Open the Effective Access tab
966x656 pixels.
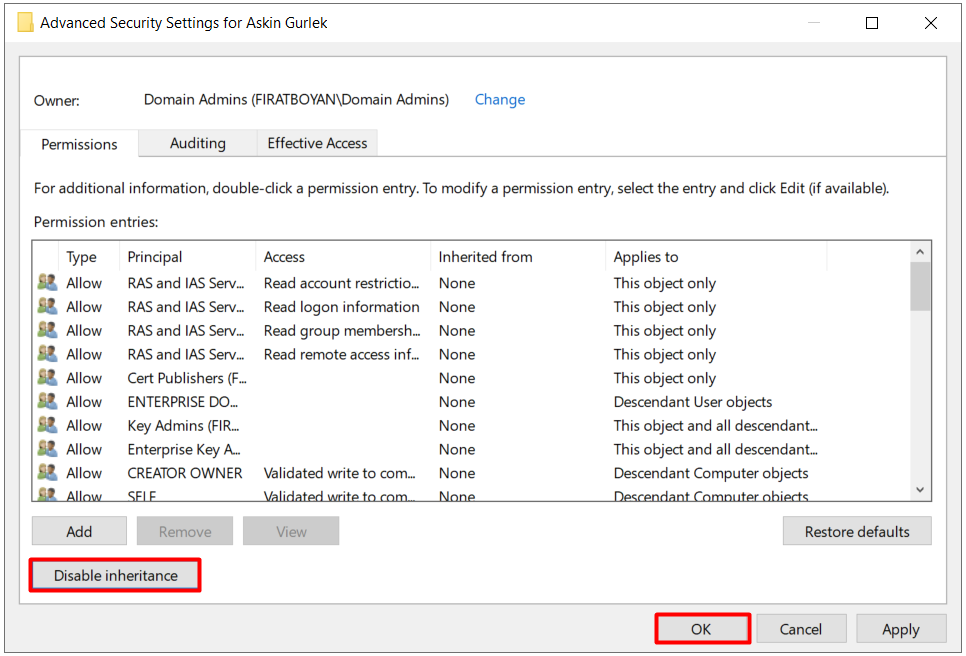pyautogui.click(x=317, y=143)
